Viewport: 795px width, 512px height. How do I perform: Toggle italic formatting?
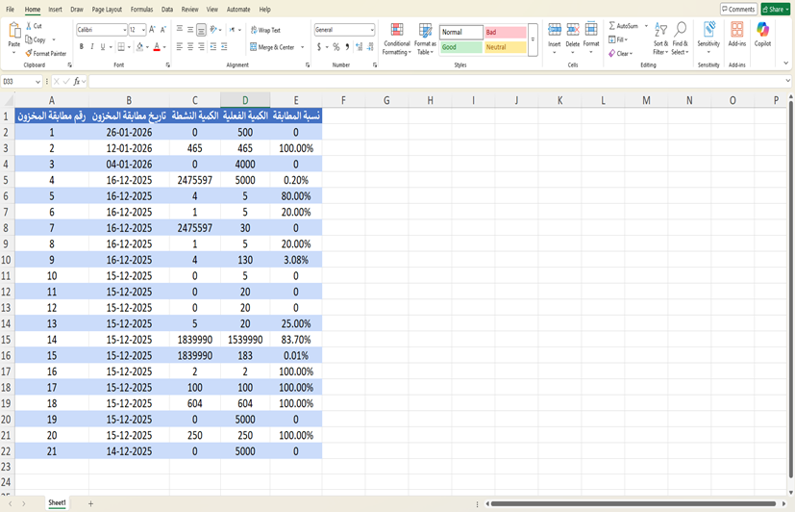point(92,46)
